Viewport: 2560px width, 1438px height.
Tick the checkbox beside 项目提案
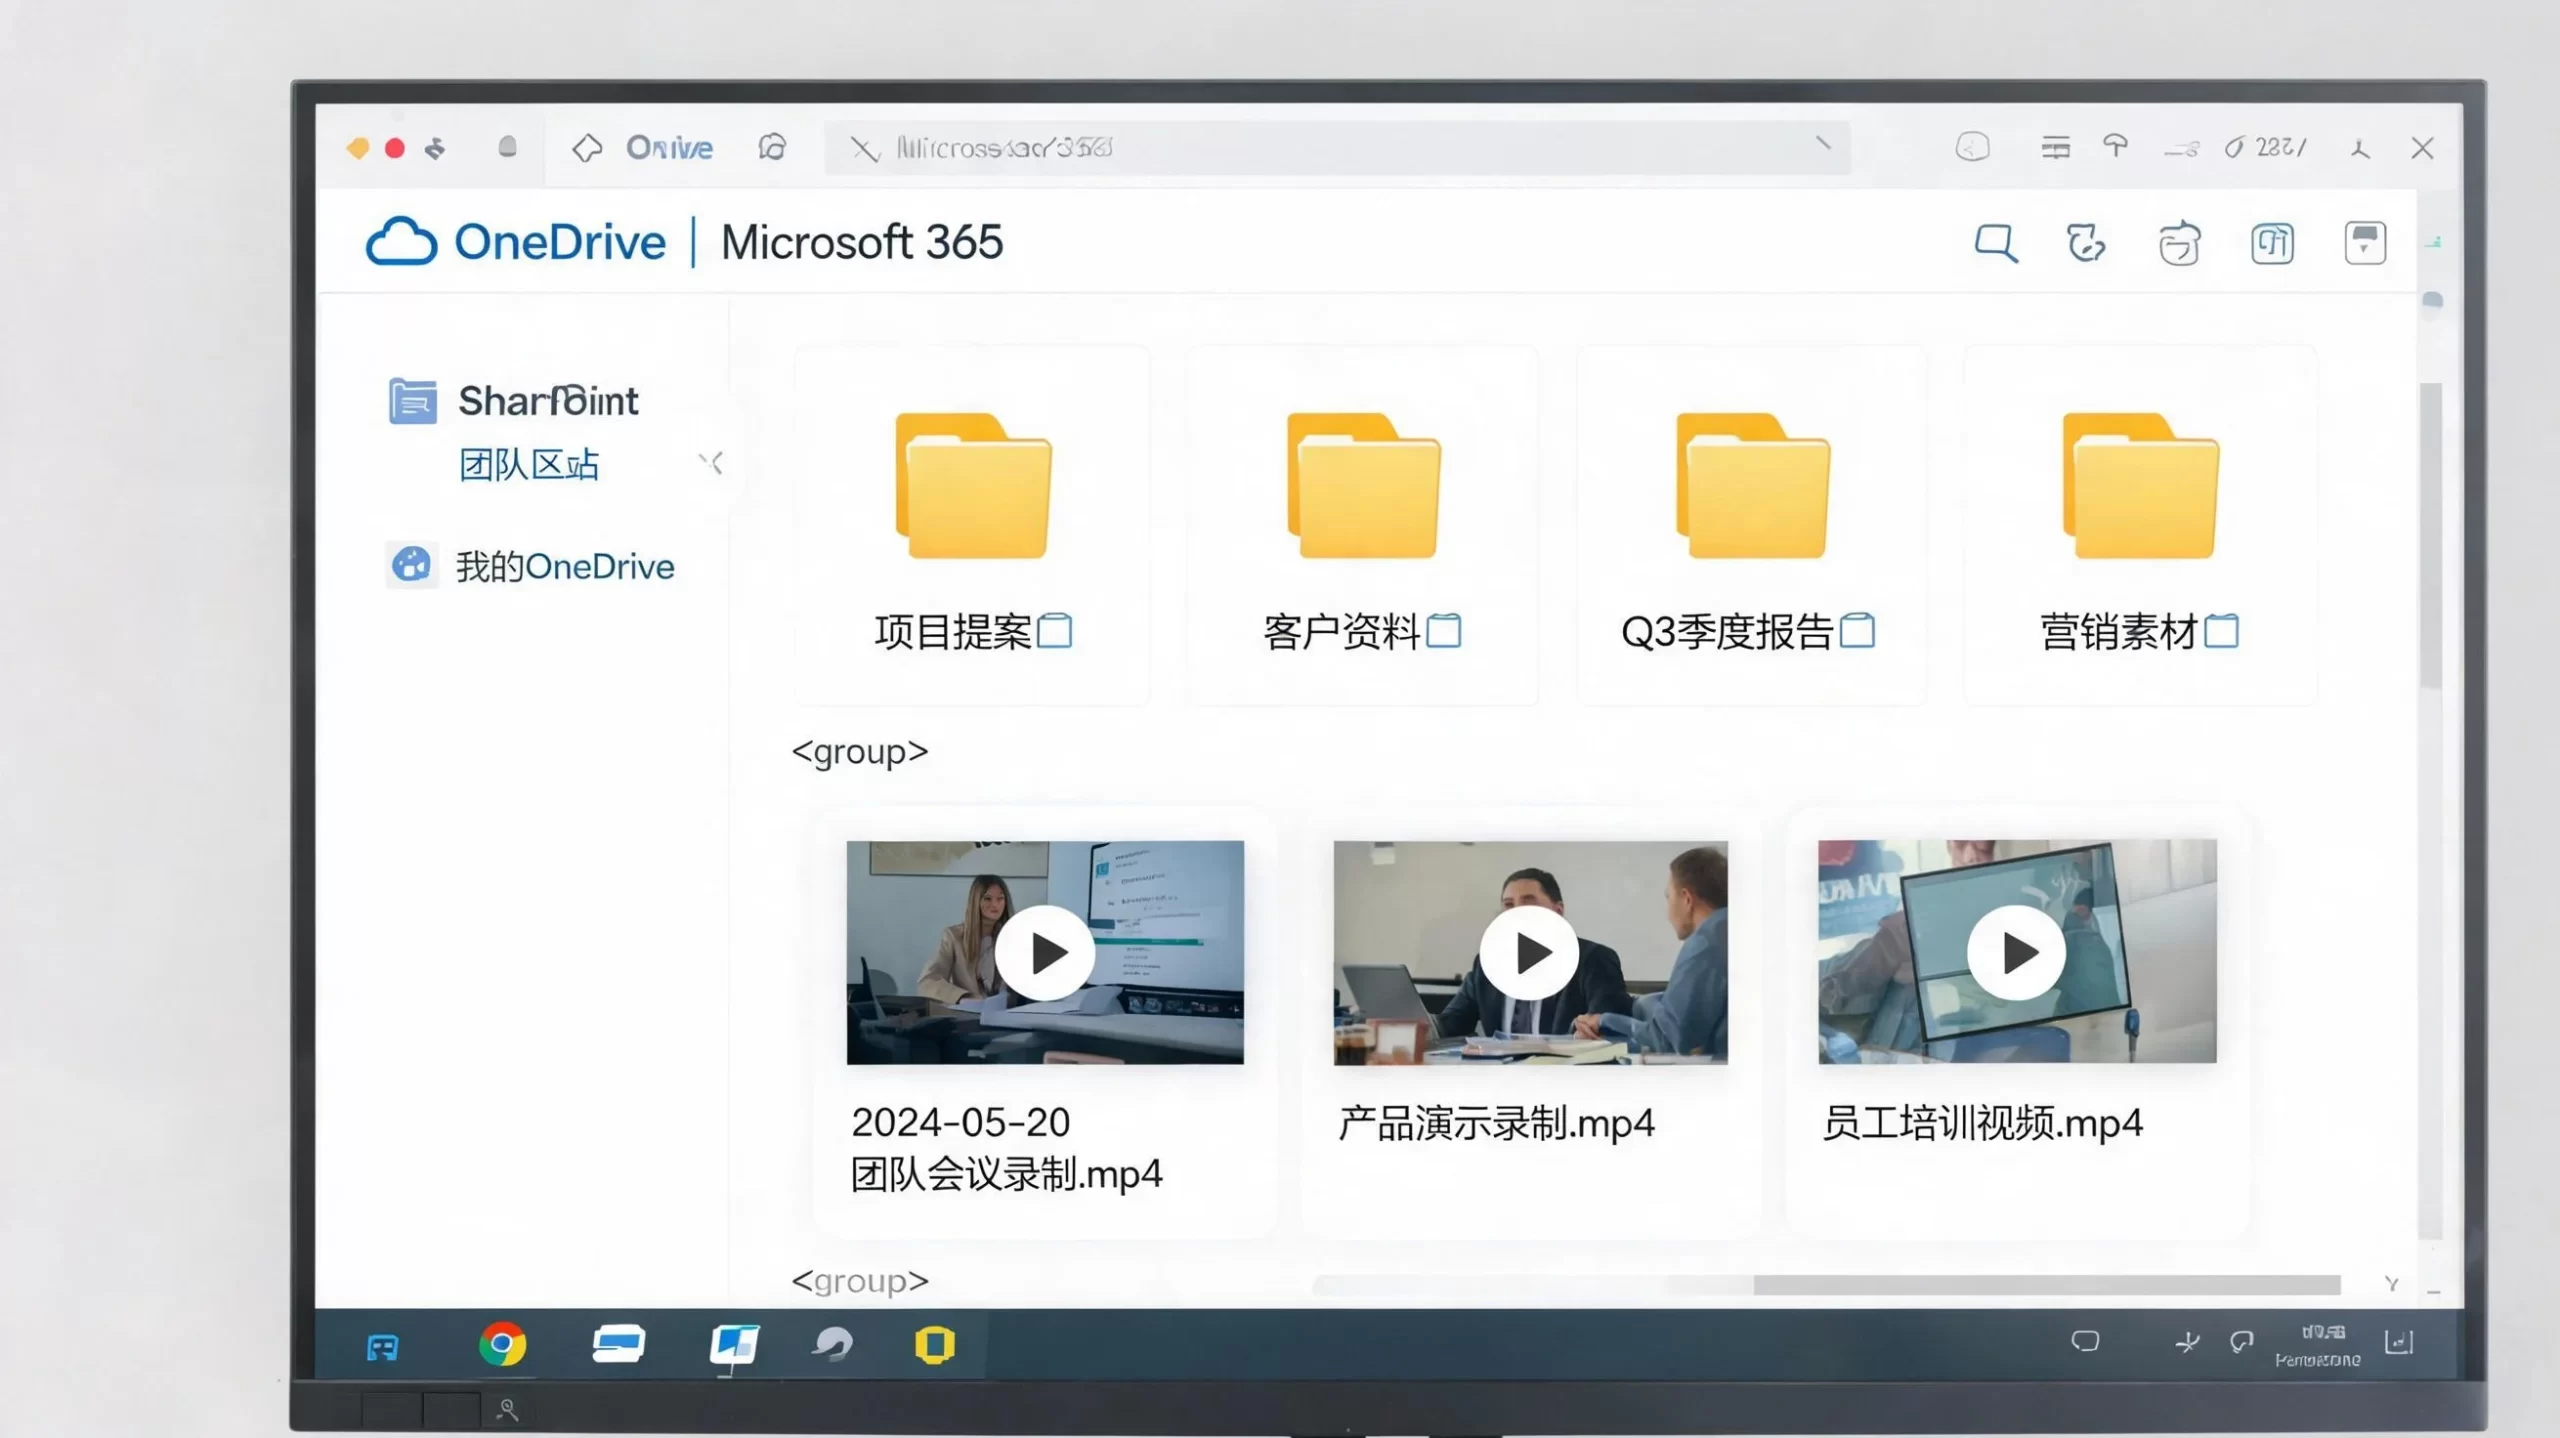click(x=1055, y=631)
